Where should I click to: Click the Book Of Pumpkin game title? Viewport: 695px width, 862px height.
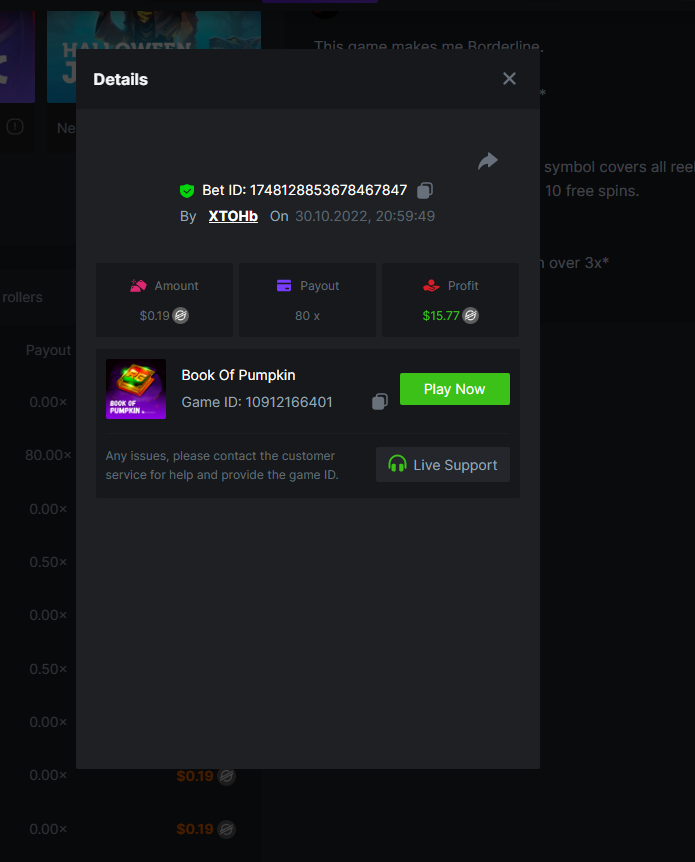[x=238, y=375]
